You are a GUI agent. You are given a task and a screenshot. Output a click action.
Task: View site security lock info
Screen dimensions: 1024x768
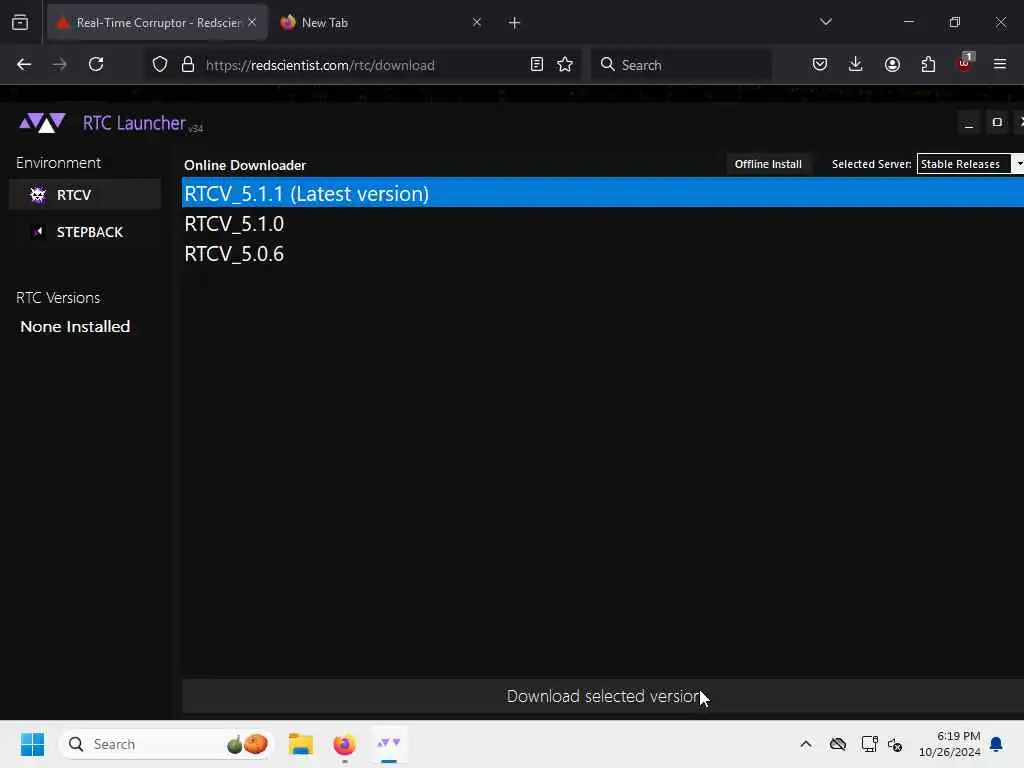pos(188,65)
